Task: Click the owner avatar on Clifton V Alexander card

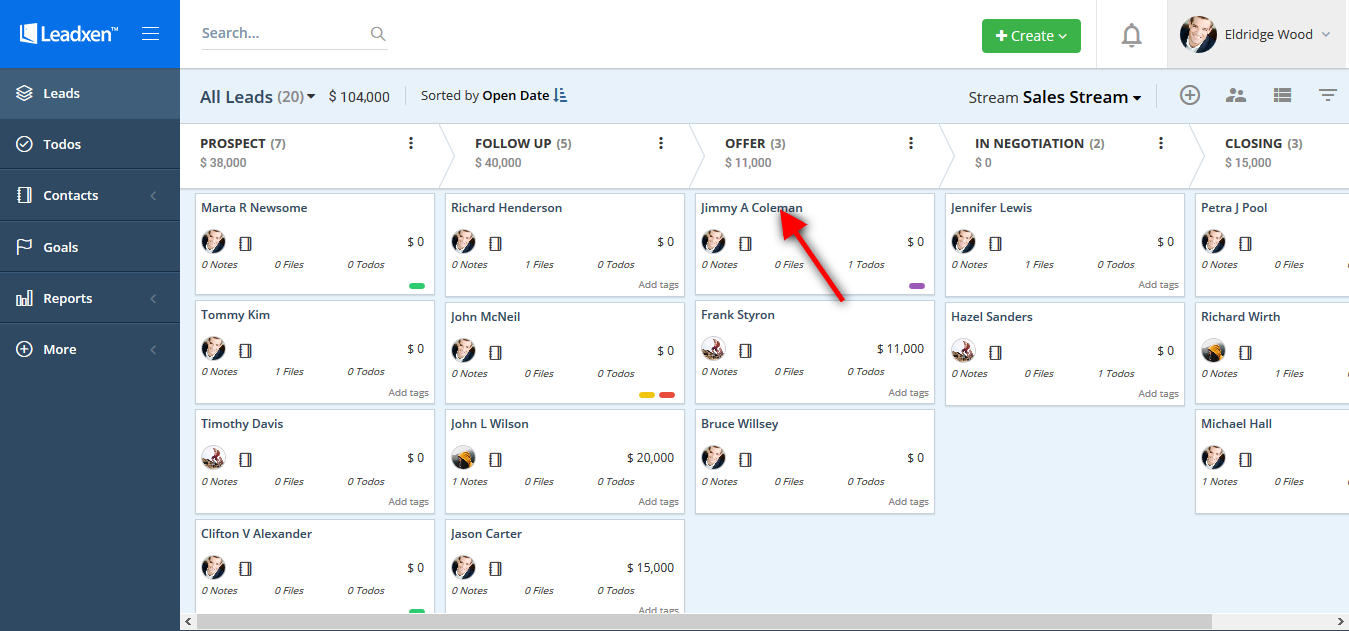Action: click(213, 568)
